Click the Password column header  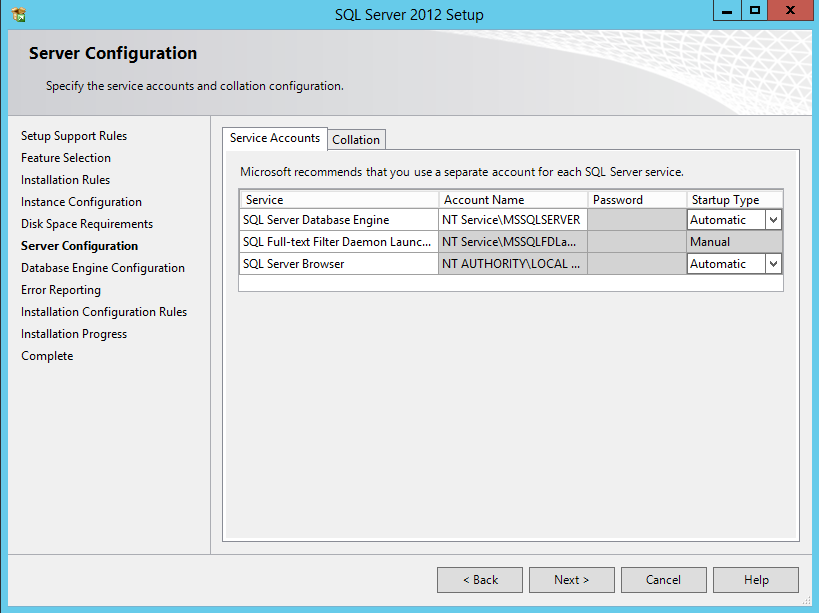pos(637,199)
